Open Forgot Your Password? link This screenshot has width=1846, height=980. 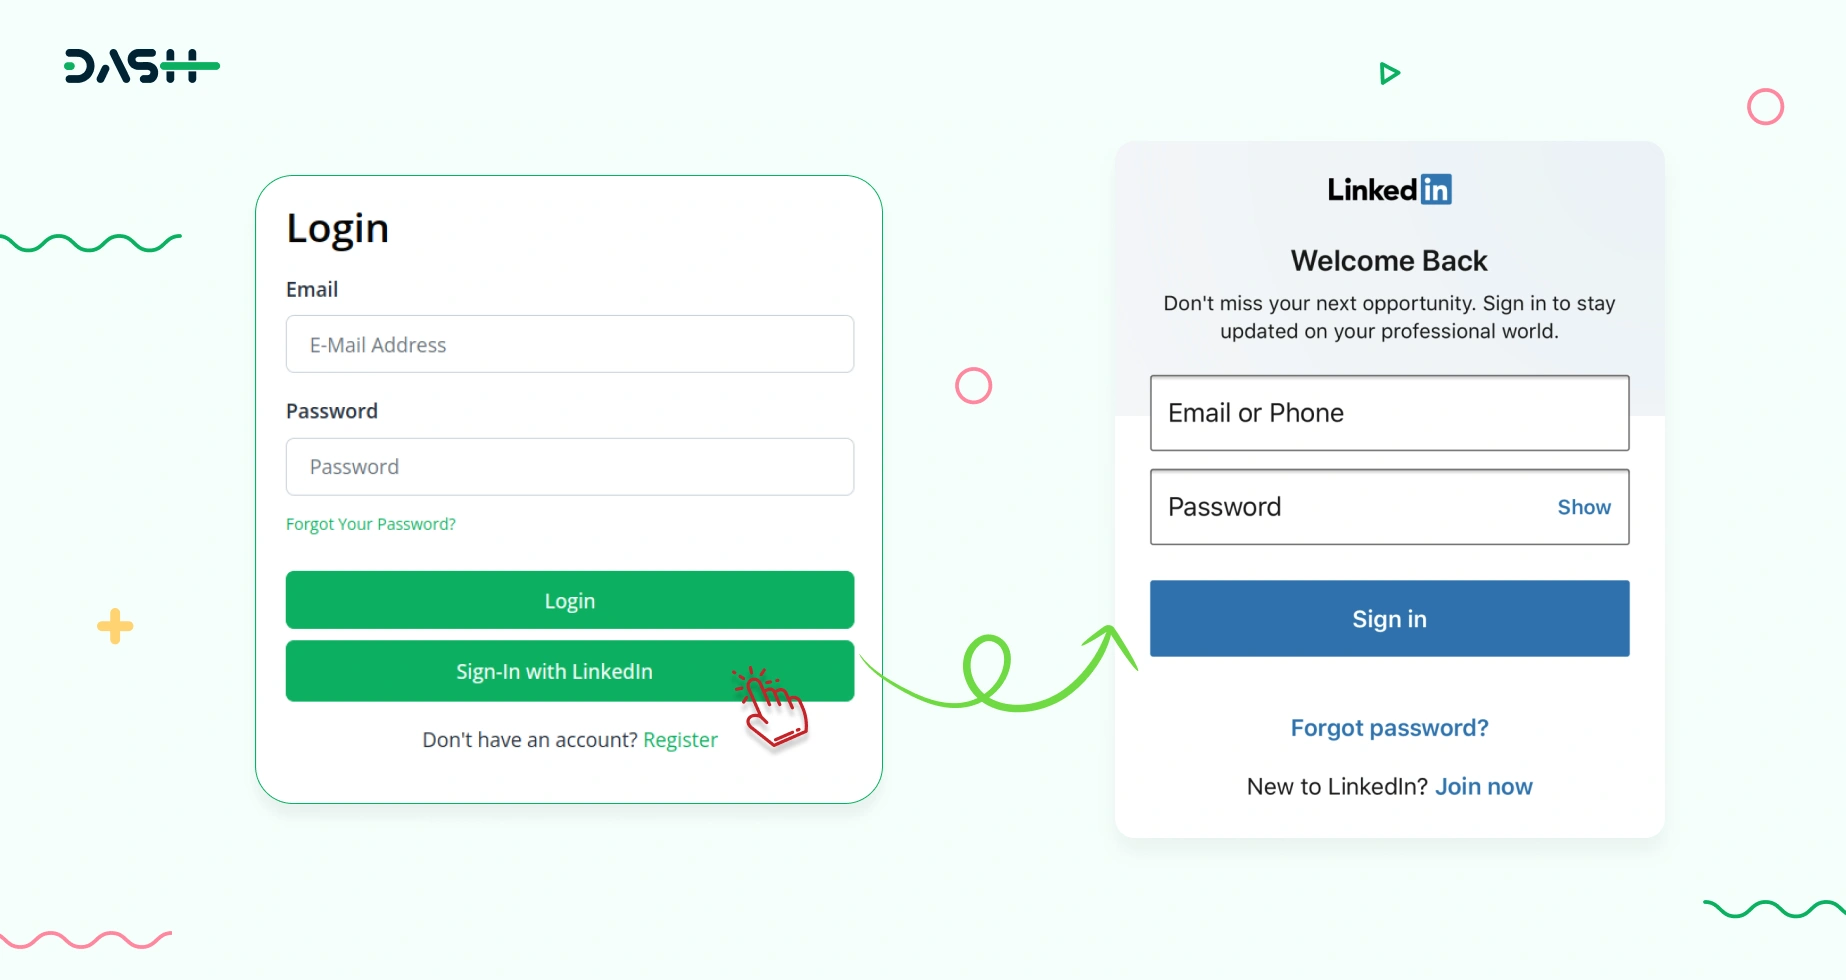[371, 524]
